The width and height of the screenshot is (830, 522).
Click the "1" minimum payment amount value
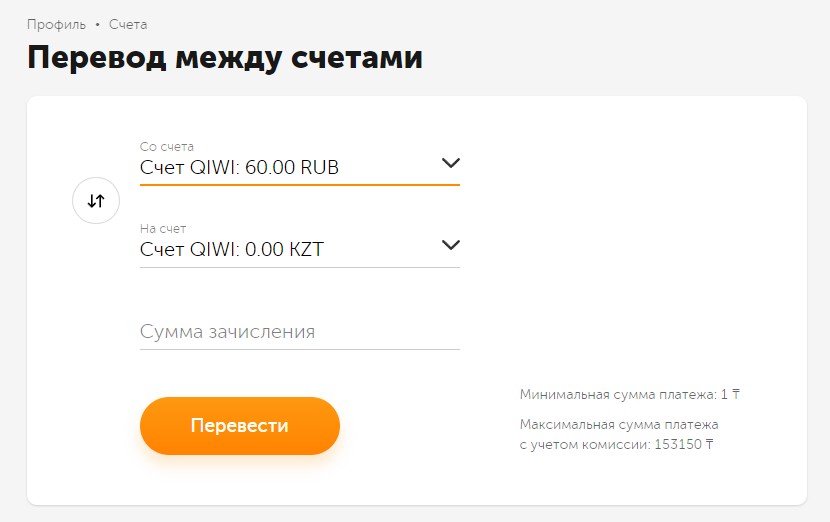coord(724,395)
